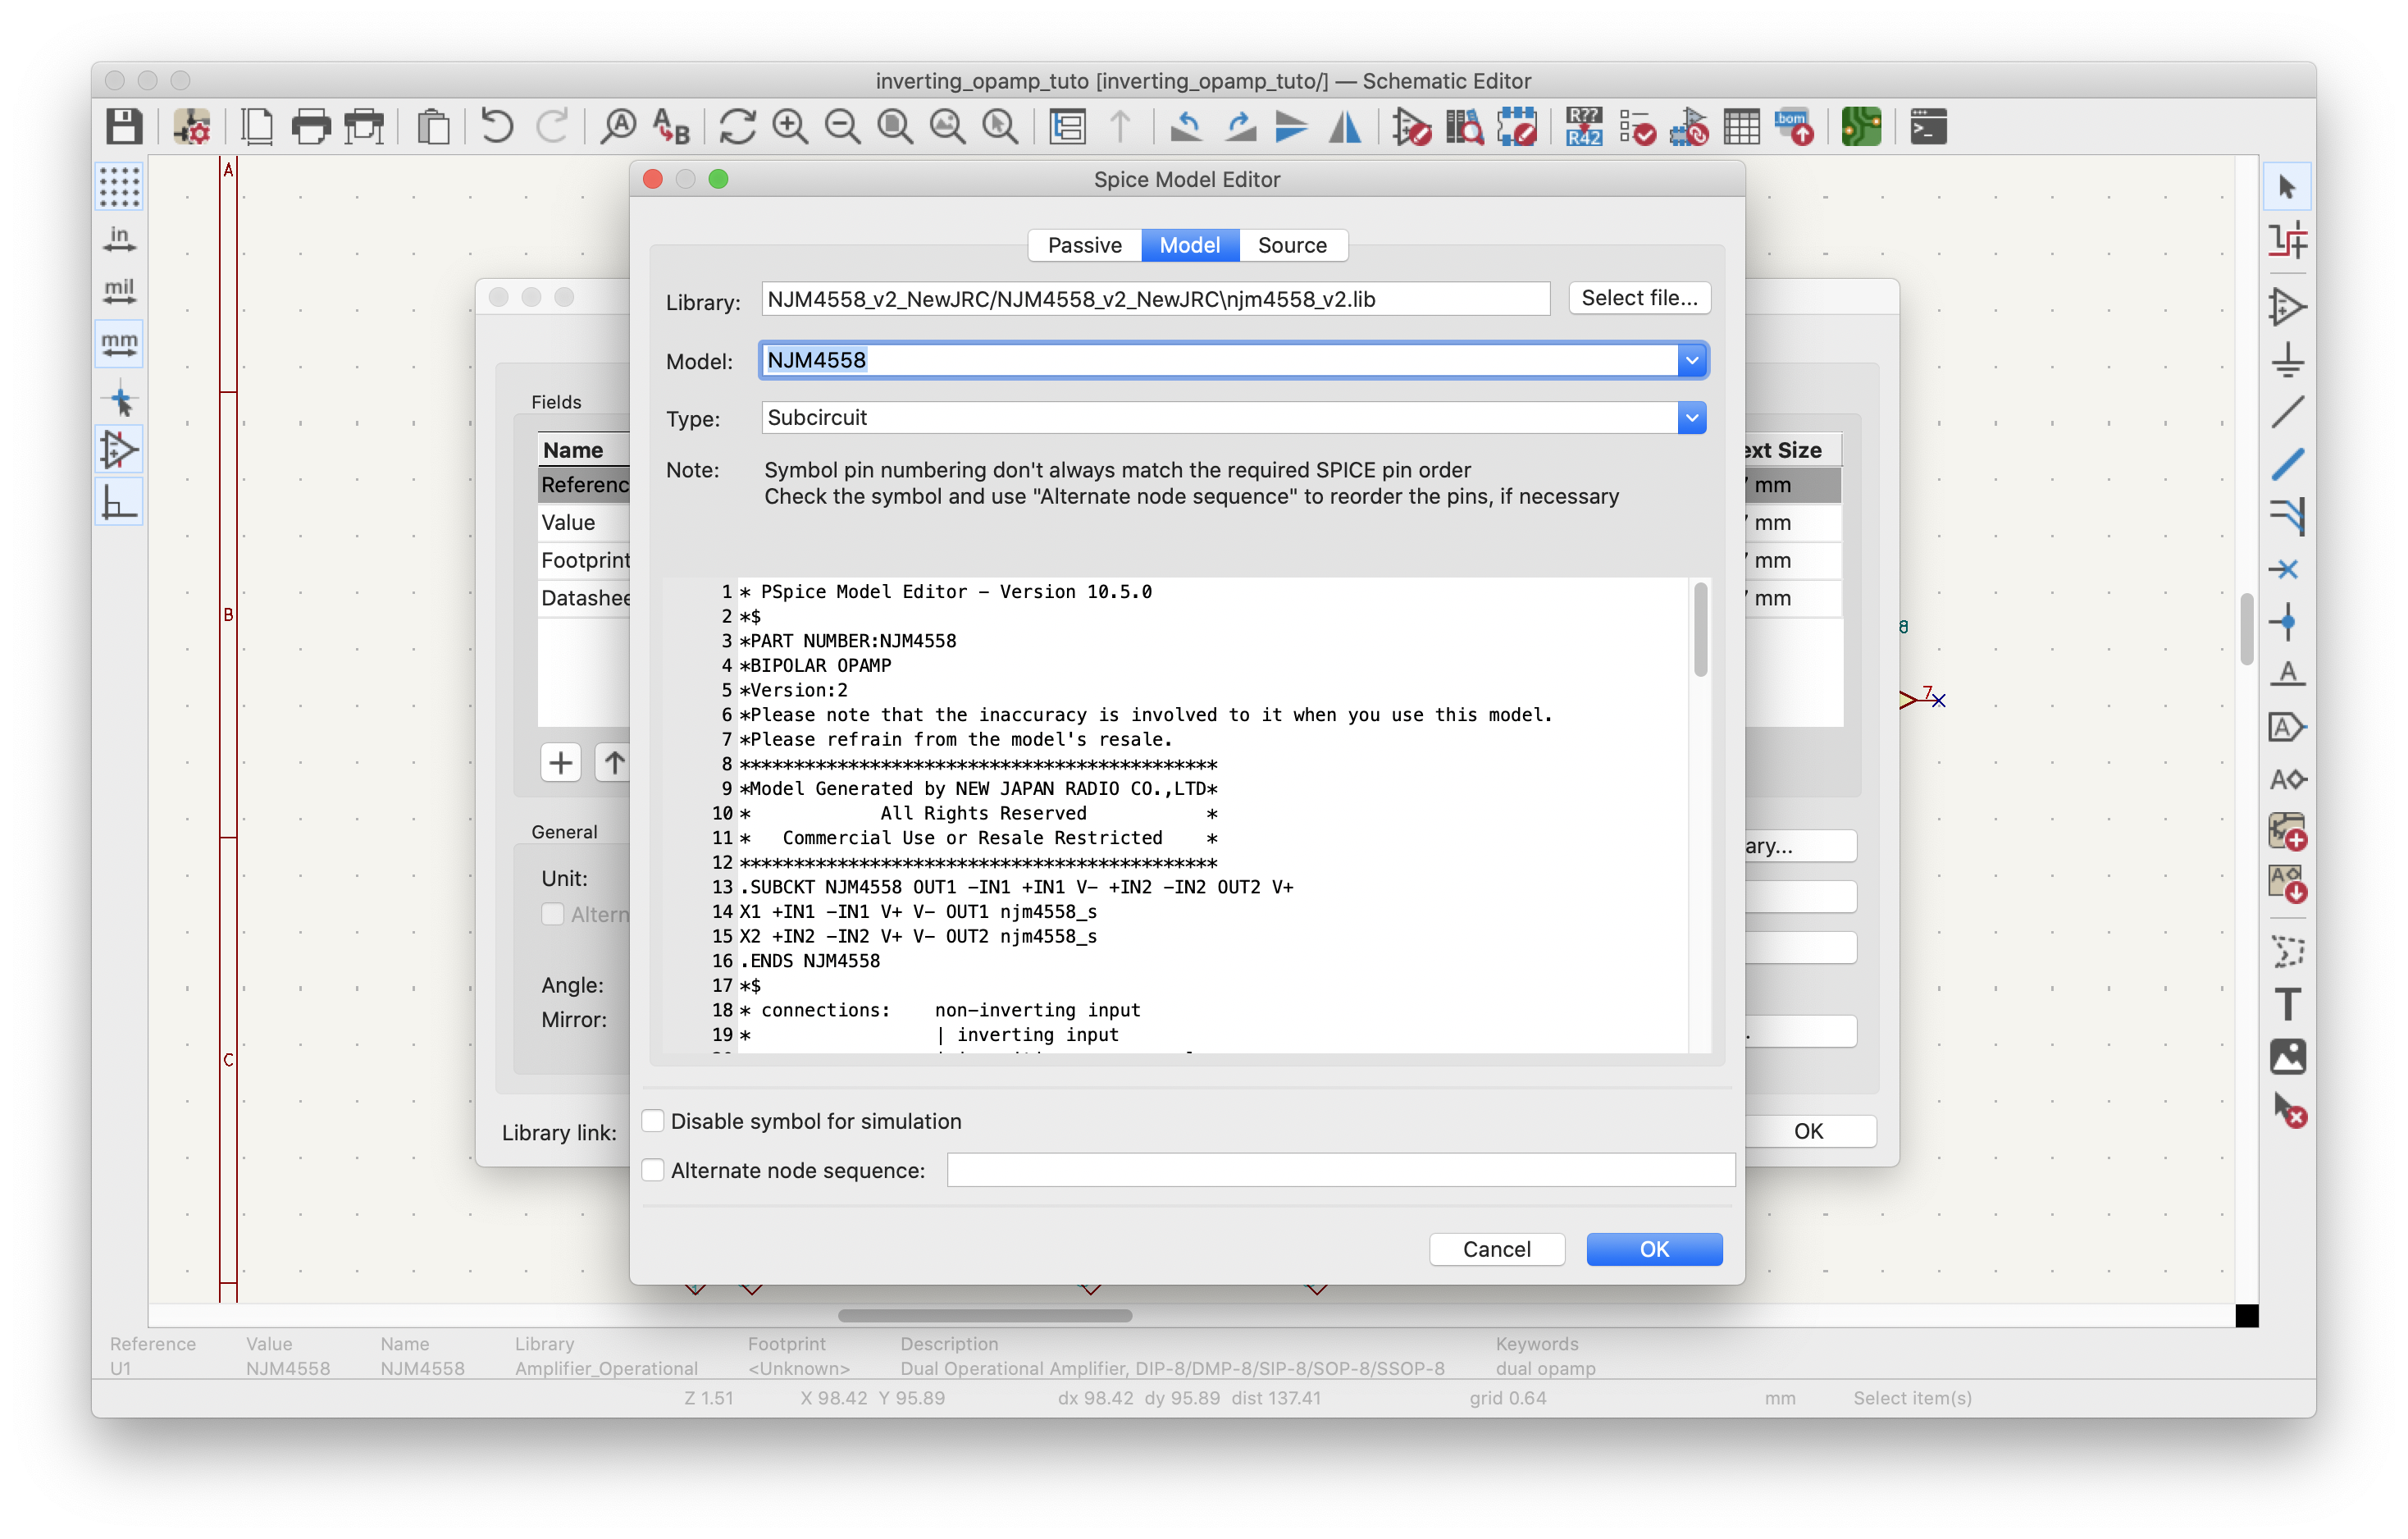Enable Disable symbol for simulation checkbox
Viewport: 2408px width, 1539px height.
click(x=658, y=1121)
